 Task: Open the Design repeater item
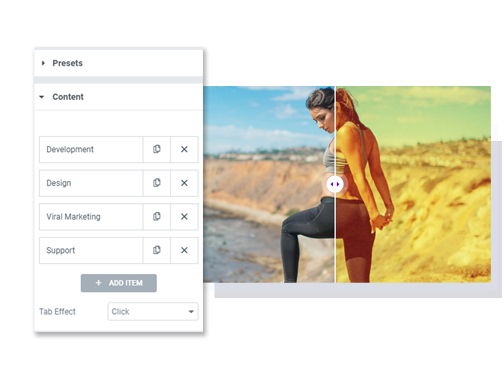point(91,183)
